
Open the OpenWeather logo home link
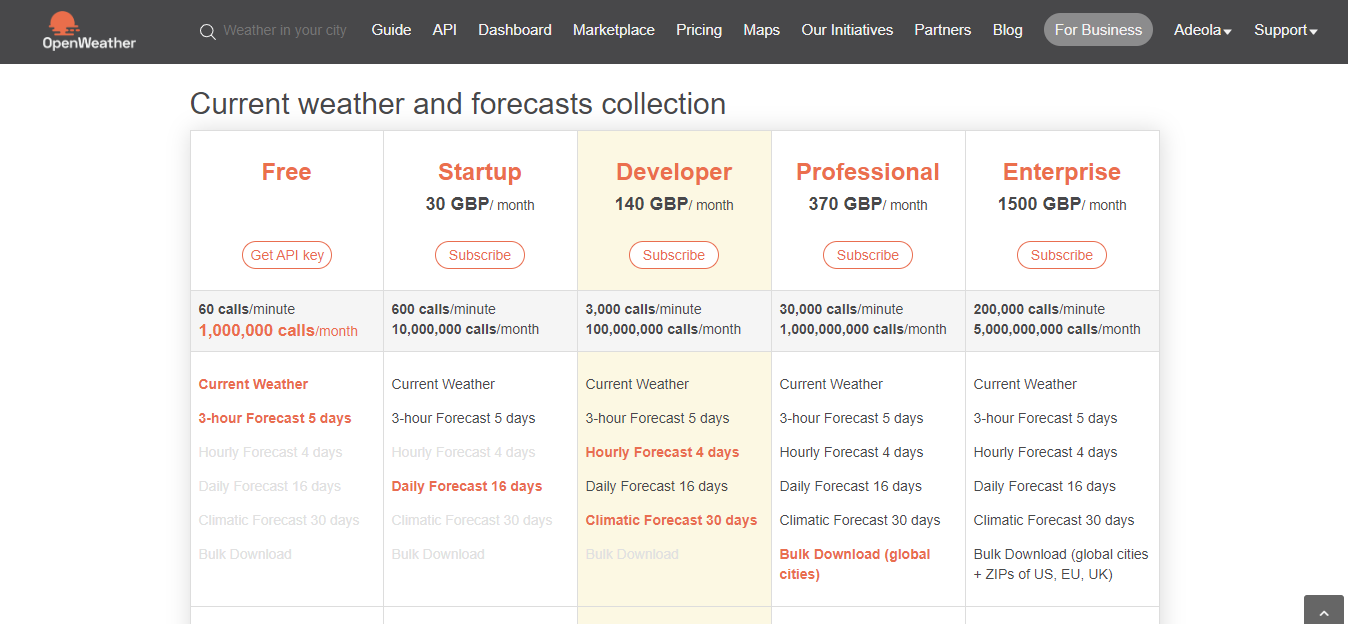tap(89, 30)
